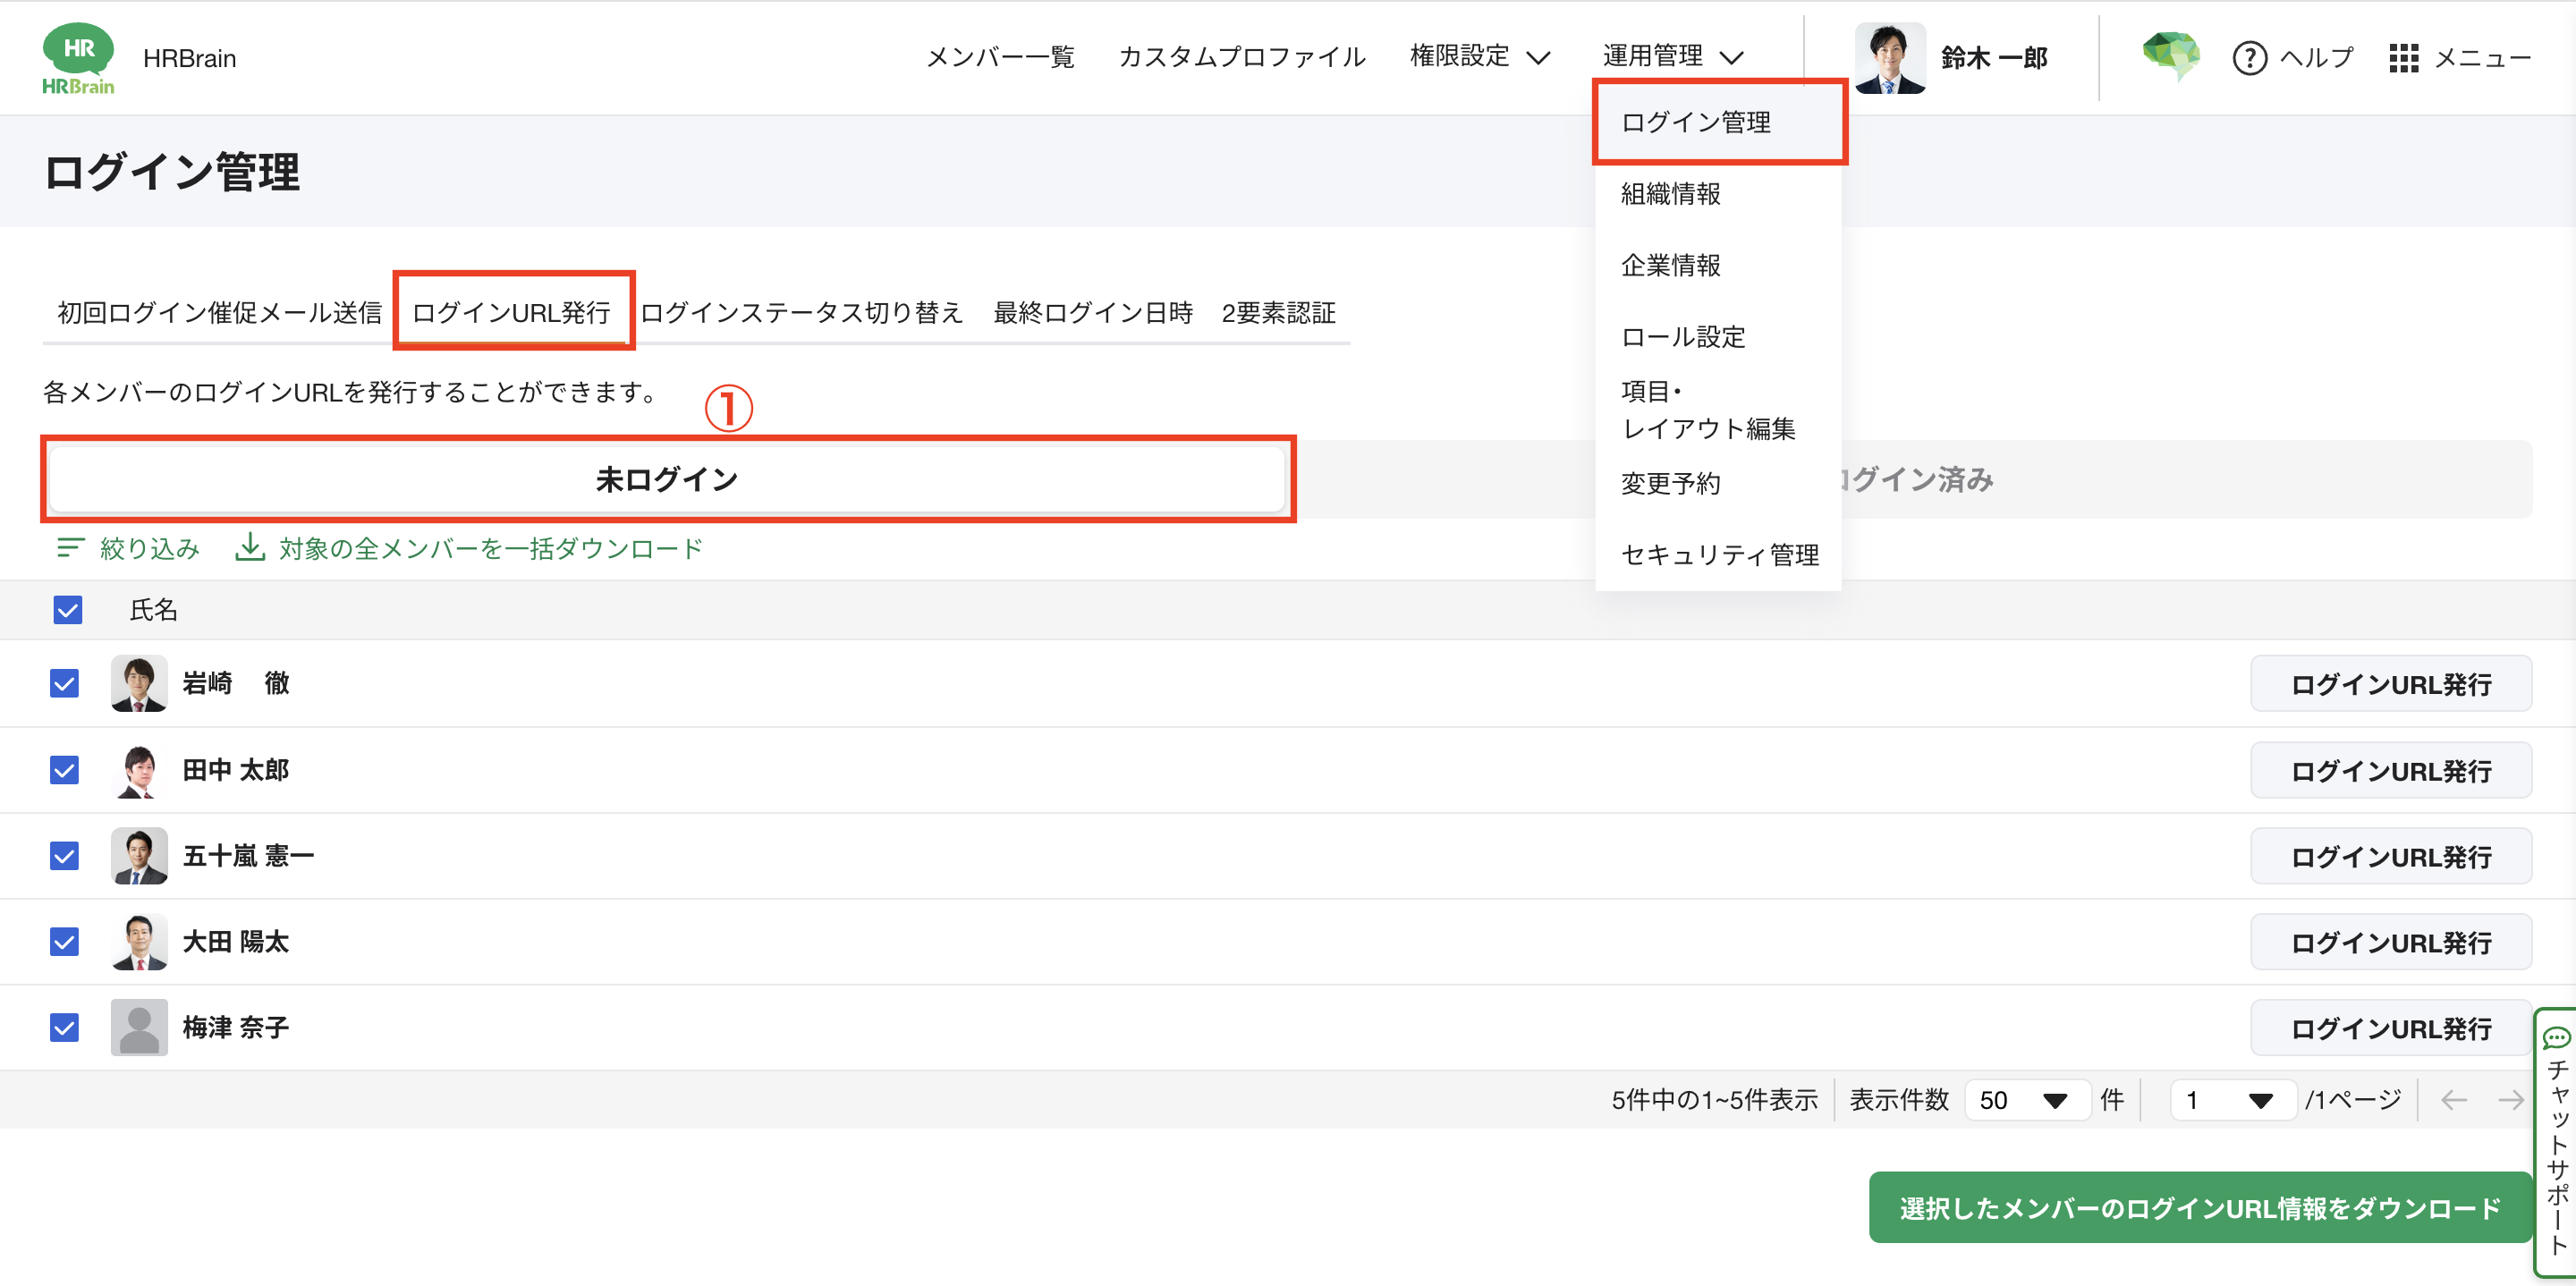The width and height of the screenshot is (2576, 1286).
Task: Open the help question mark icon
Action: tap(2249, 58)
